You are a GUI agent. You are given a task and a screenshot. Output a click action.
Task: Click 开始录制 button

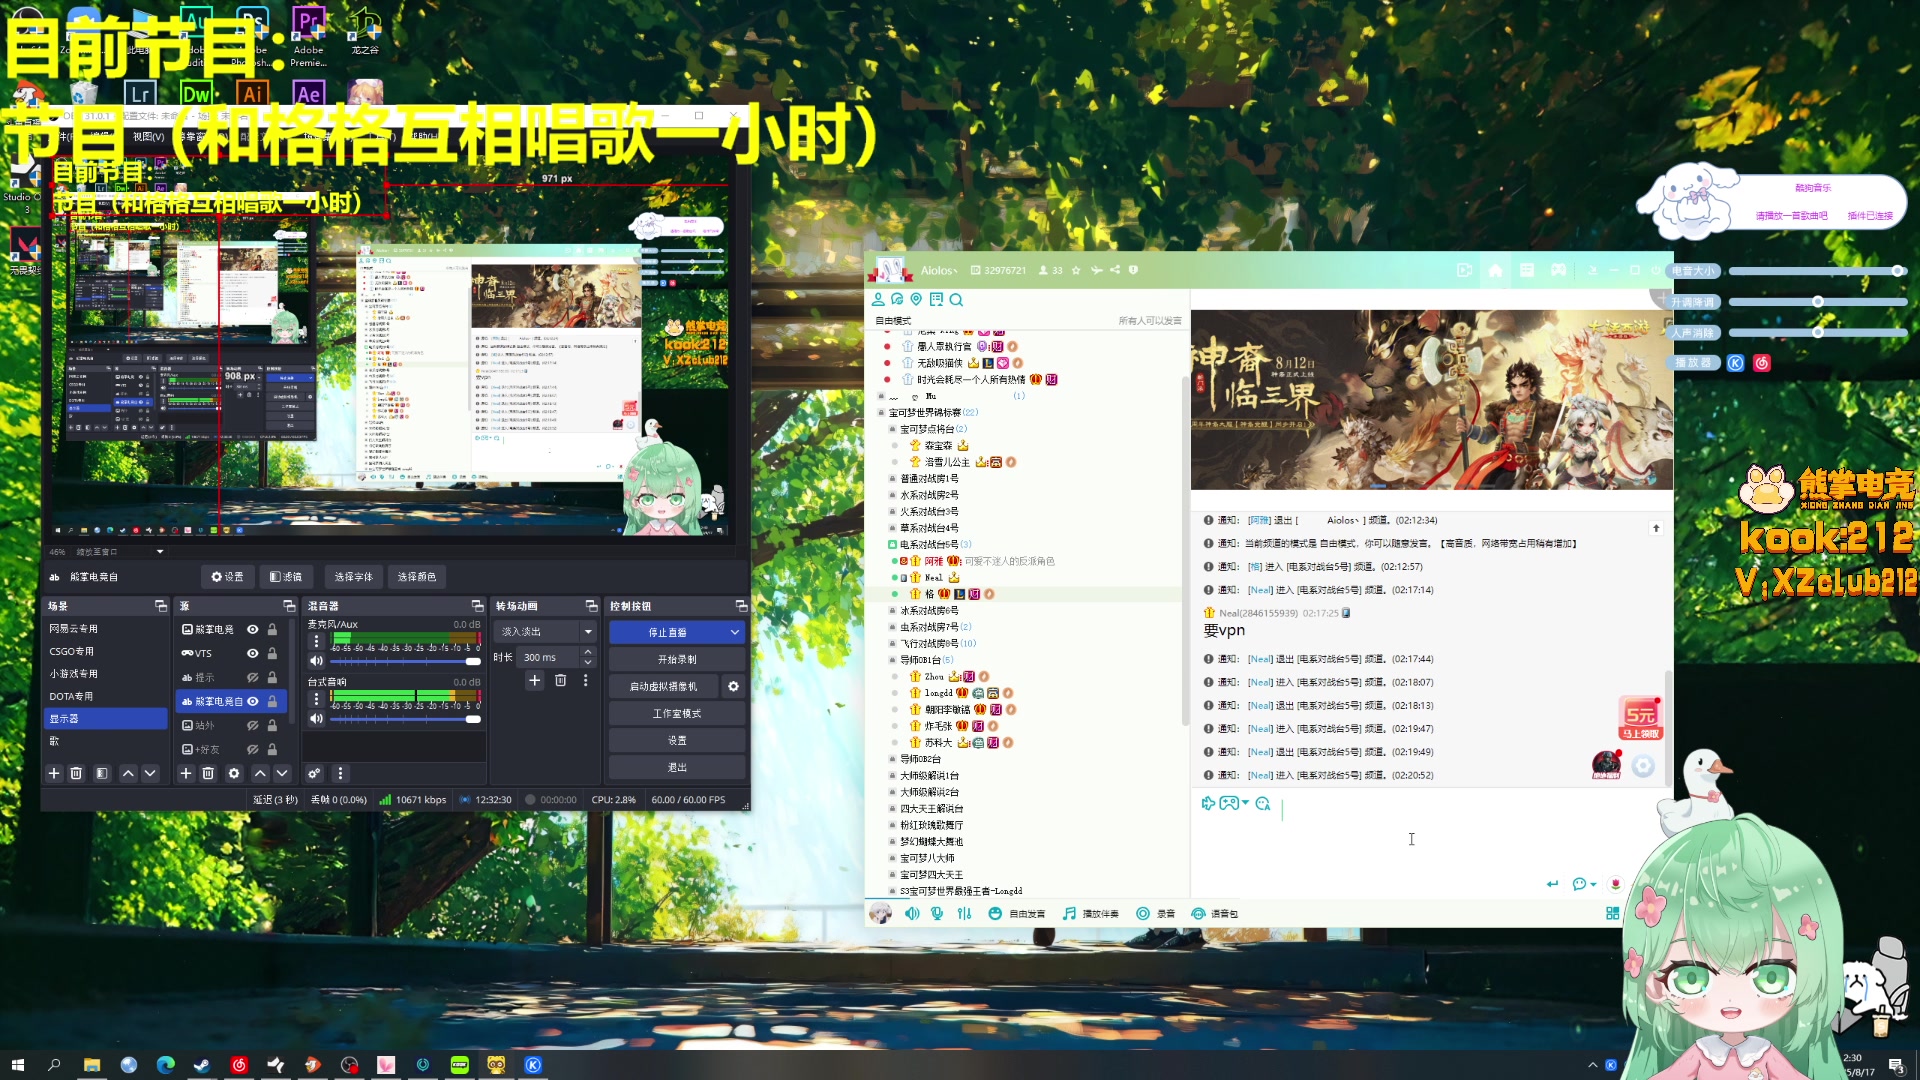677,659
